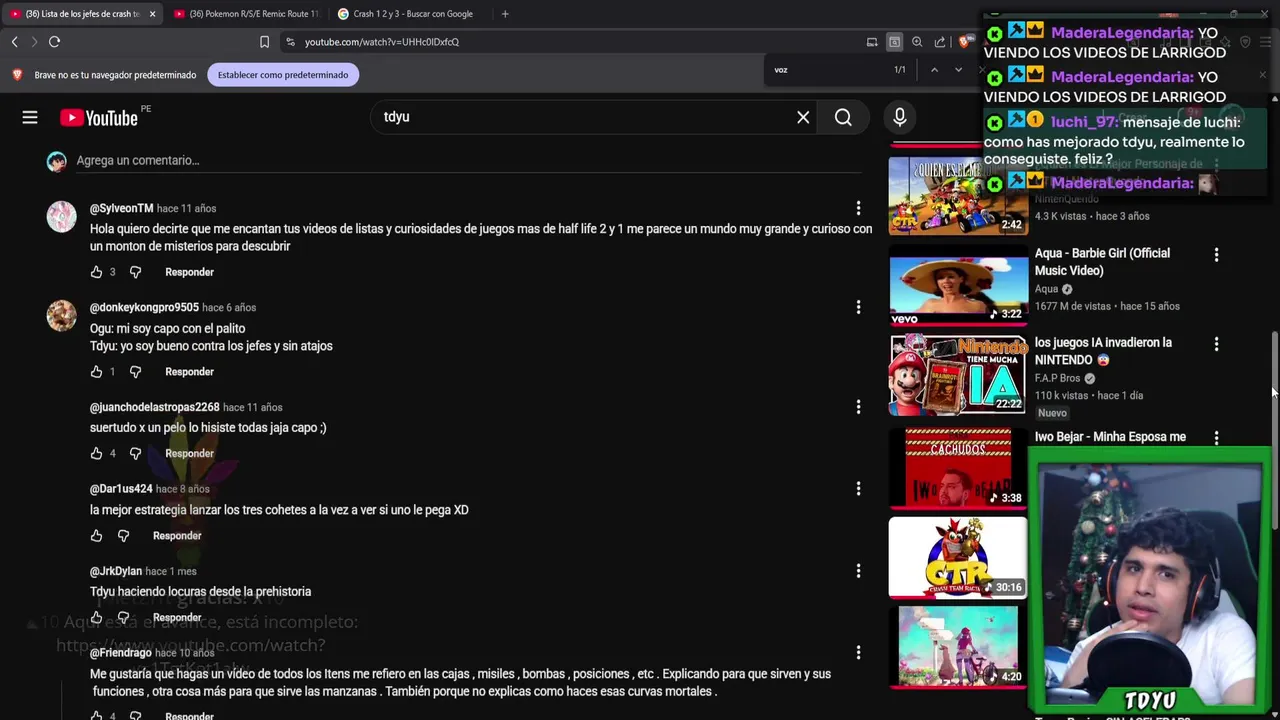Viewport: 1280px width, 720px height.
Task: Go to the YouTube home logo
Action: click(x=98, y=117)
